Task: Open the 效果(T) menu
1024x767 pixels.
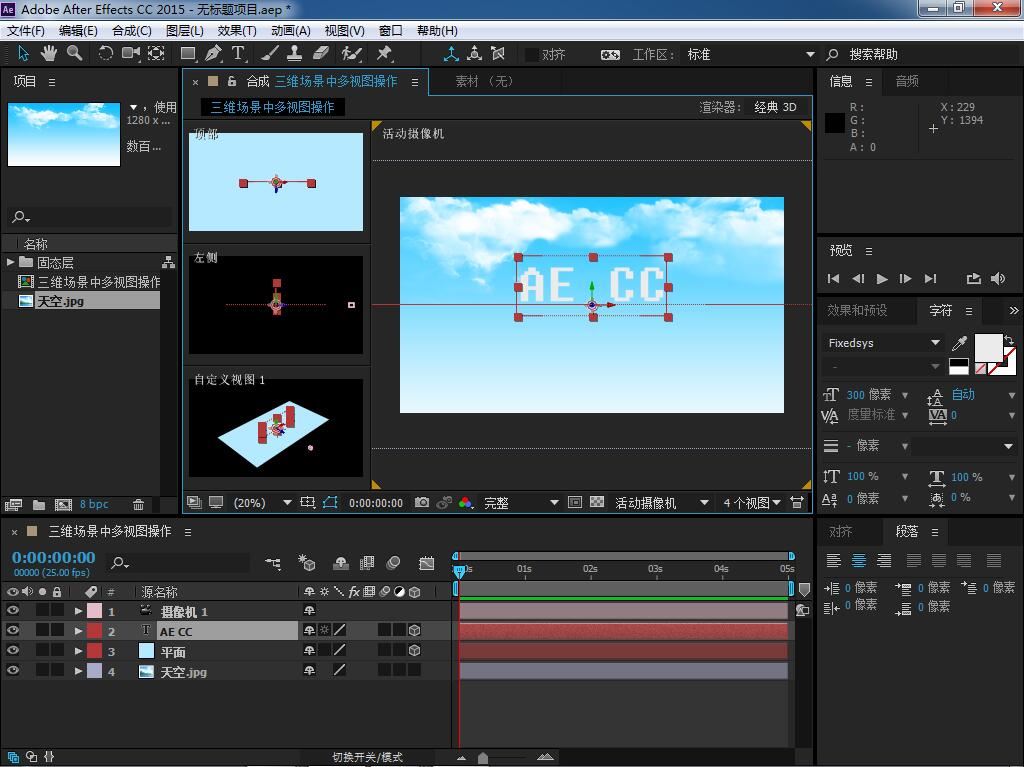Action: tap(236, 31)
